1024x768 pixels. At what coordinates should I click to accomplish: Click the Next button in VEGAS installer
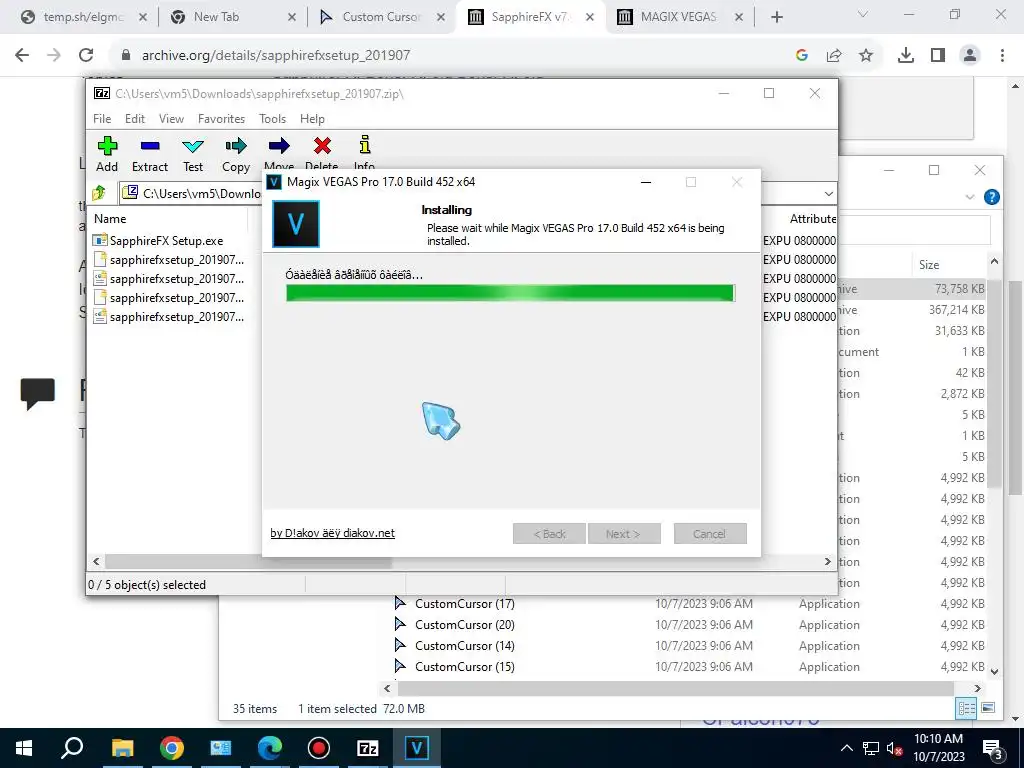[624, 534]
